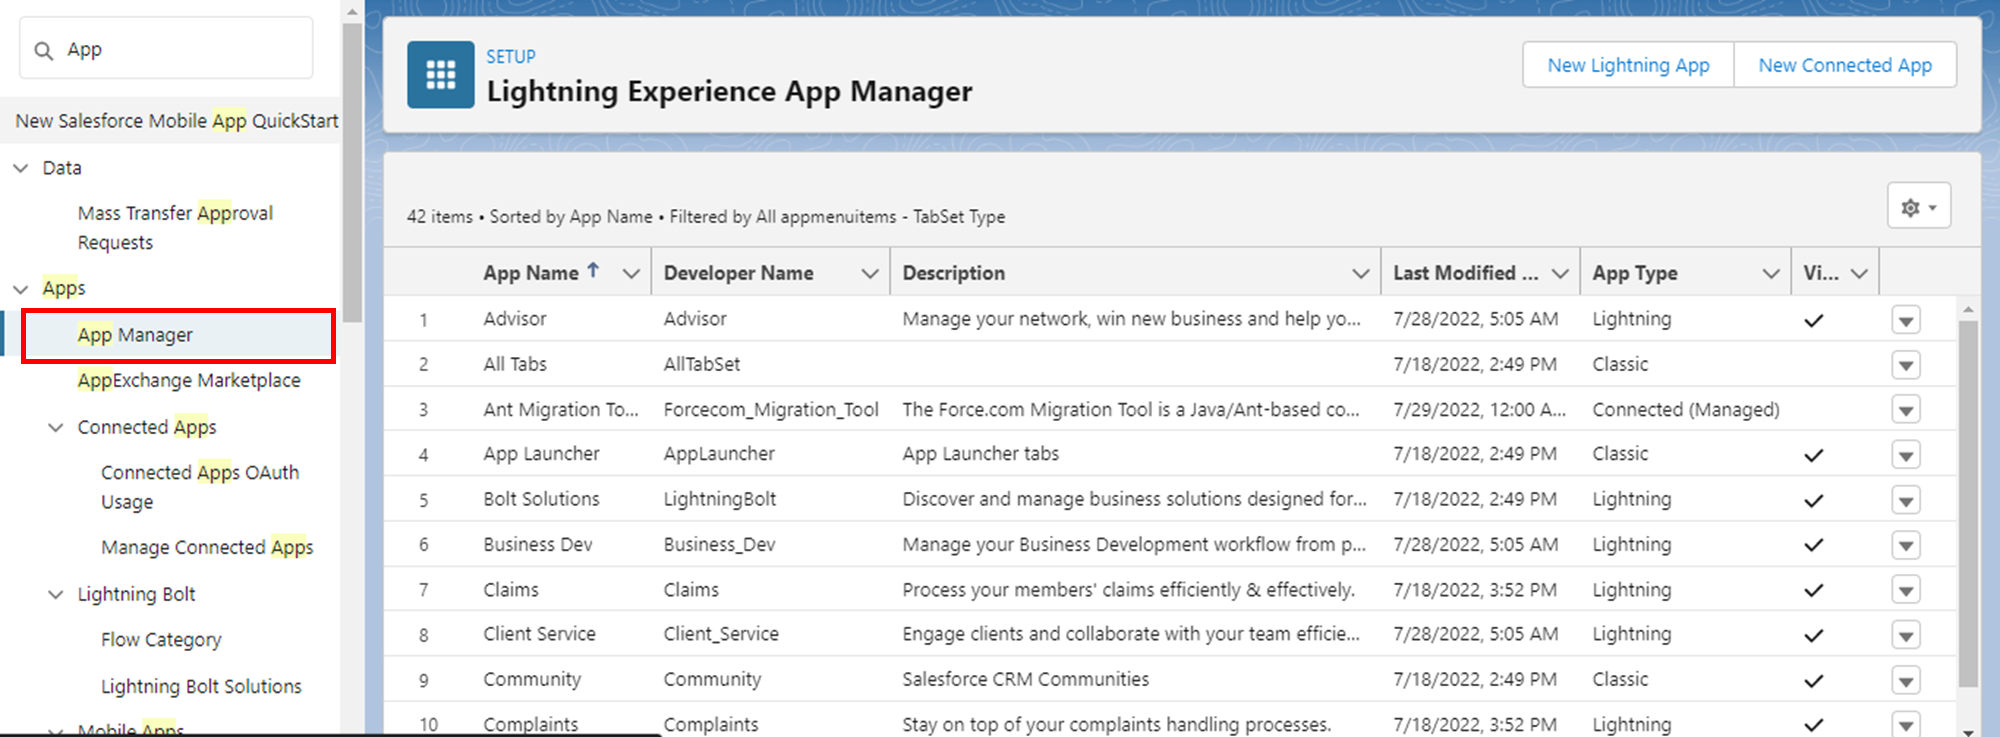
Task: Sort by Description column header
Action: pyautogui.click(x=953, y=273)
